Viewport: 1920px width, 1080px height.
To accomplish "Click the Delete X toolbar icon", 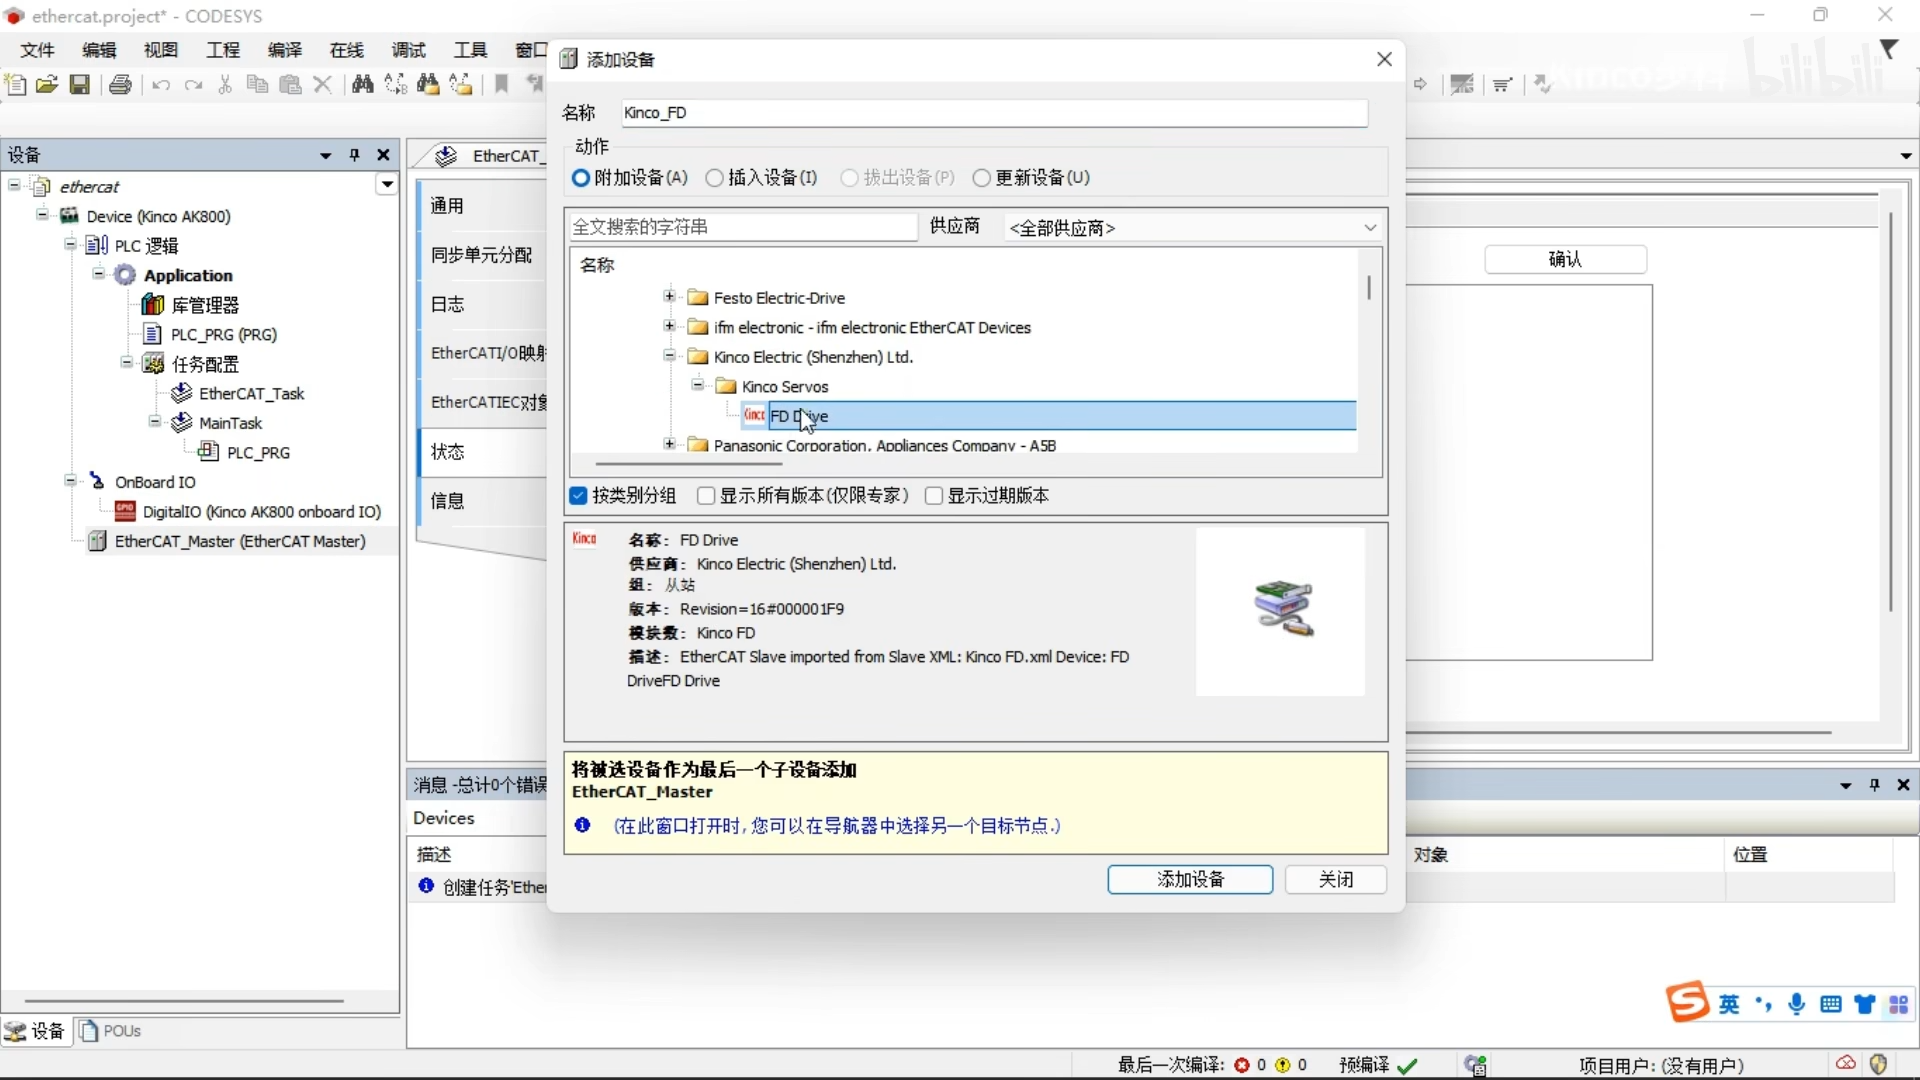I will point(322,85).
